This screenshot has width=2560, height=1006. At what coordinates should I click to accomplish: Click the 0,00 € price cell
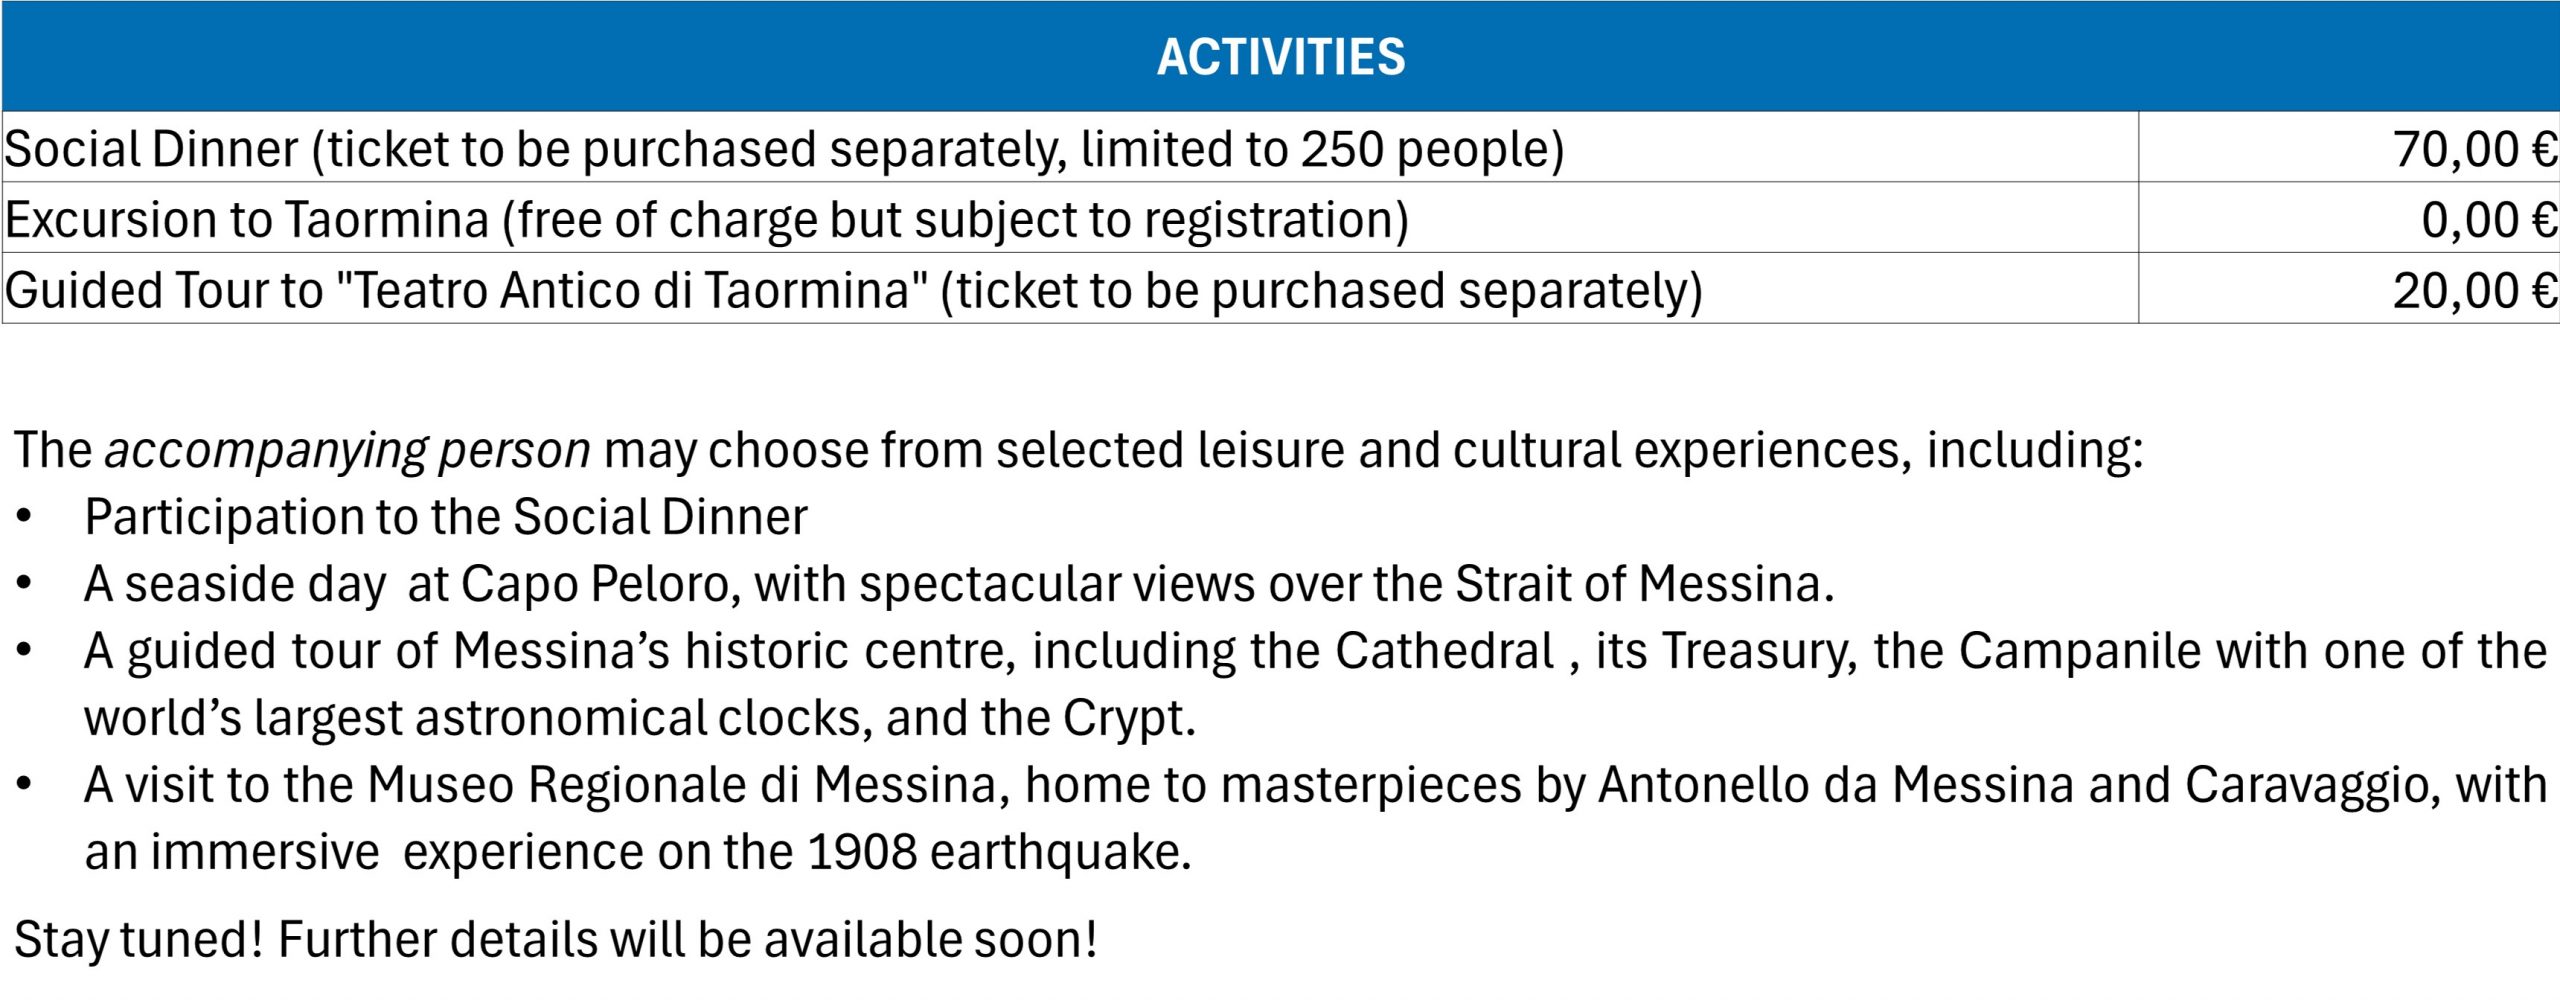(2488, 220)
